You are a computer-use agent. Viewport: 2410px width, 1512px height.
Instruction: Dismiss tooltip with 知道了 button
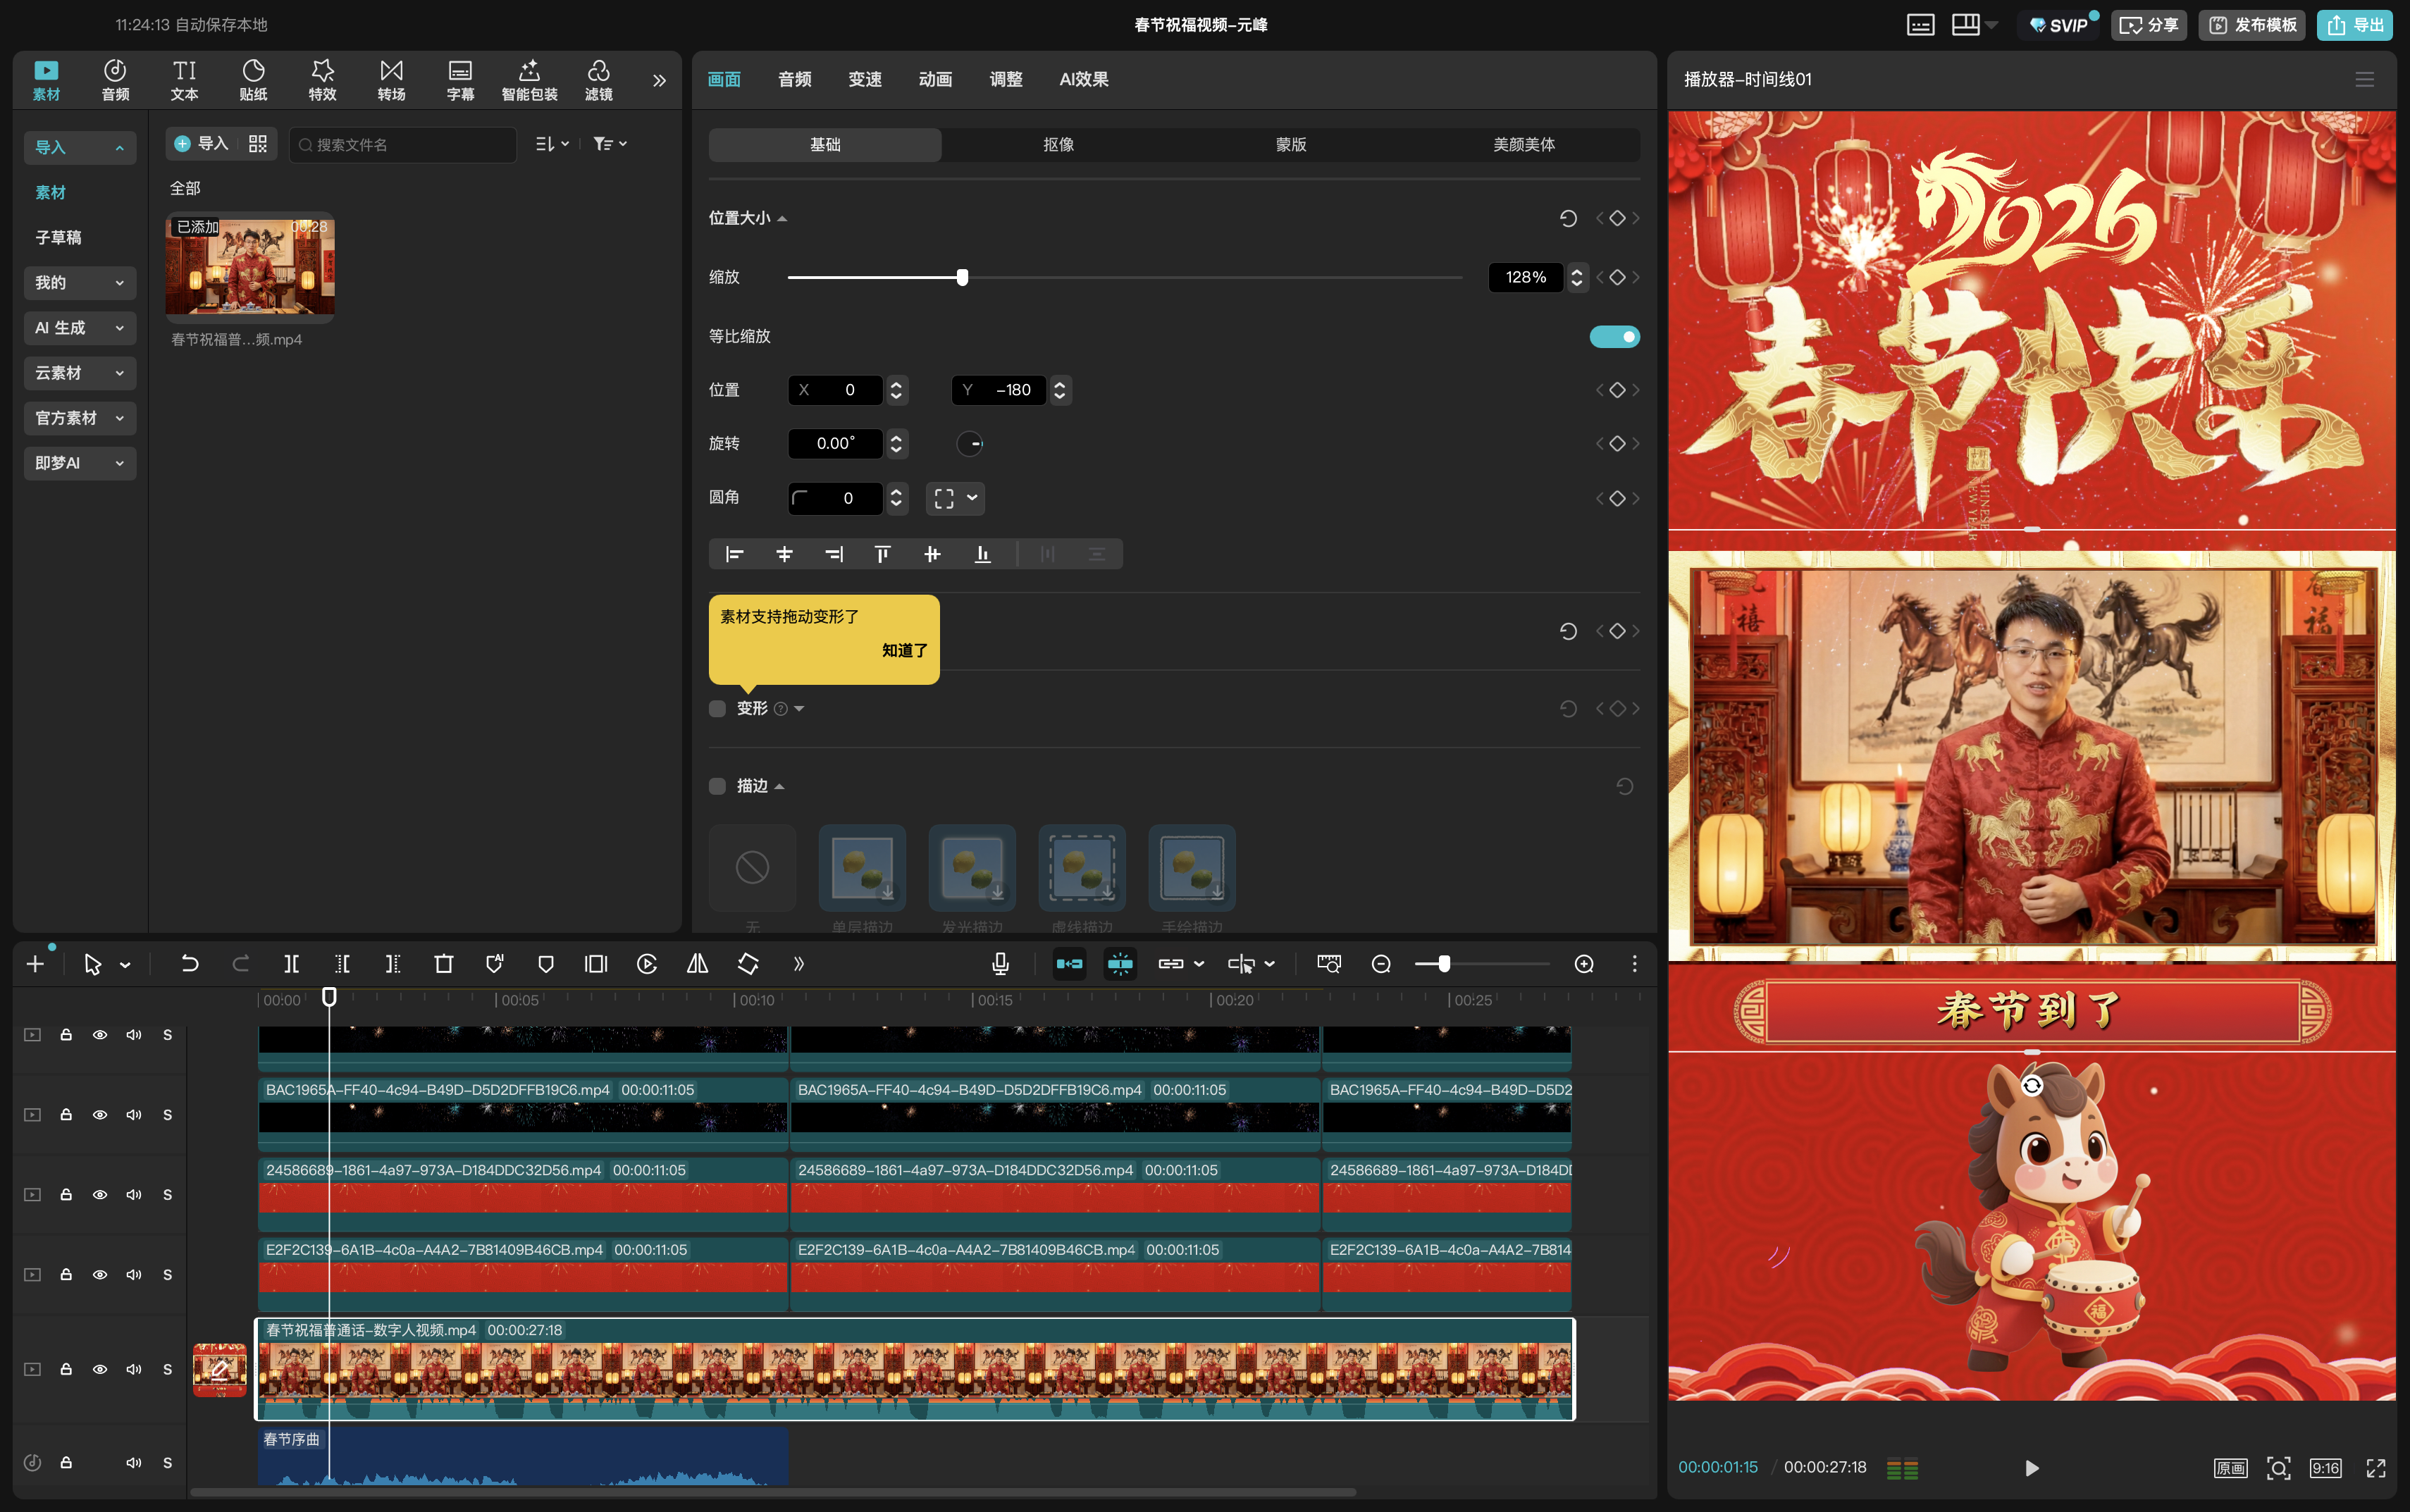[905, 650]
